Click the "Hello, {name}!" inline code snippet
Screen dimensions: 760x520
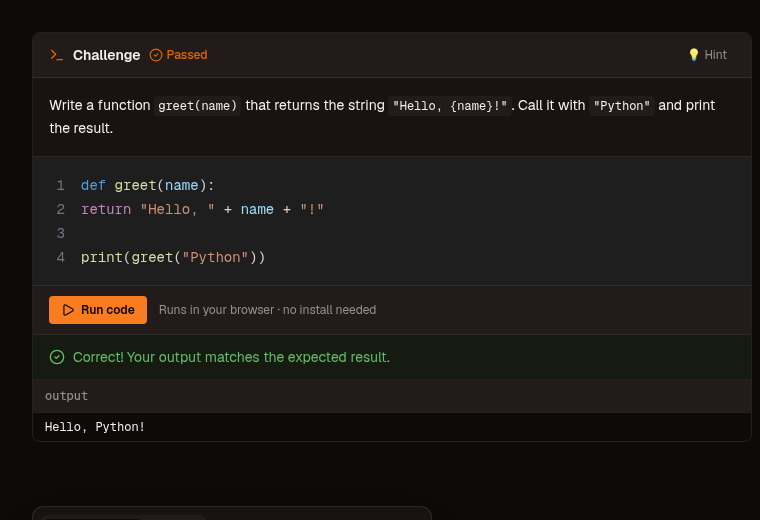coord(450,106)
